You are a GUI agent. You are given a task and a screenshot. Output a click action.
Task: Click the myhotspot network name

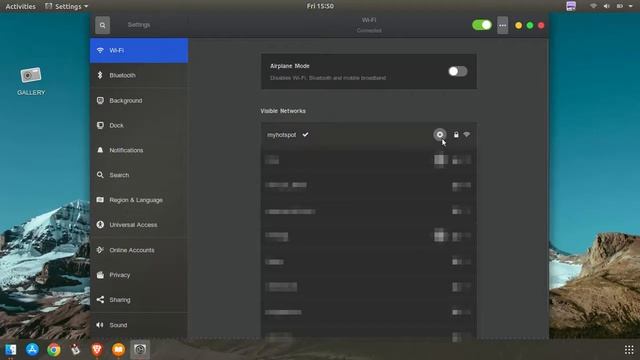(x=281, y=135)
